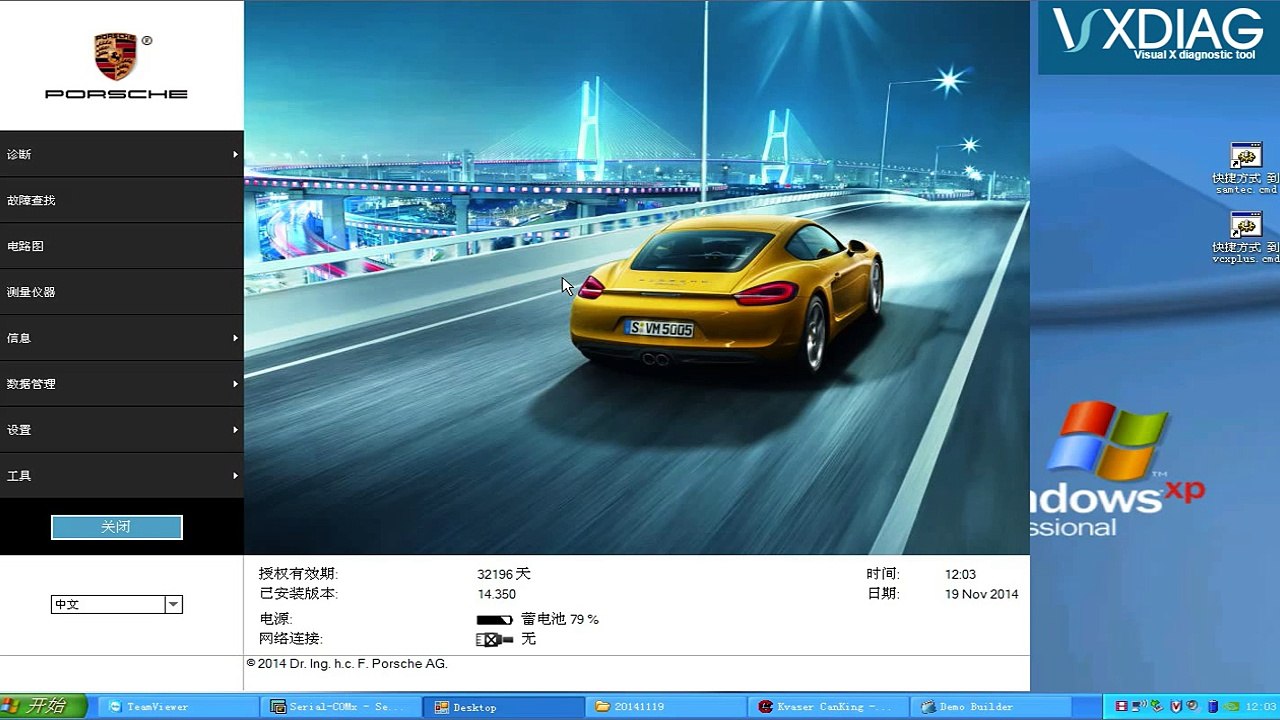Click the 已安装版本 label
1280x720 pixels.
pyautogui.click(x=299, y=594)
